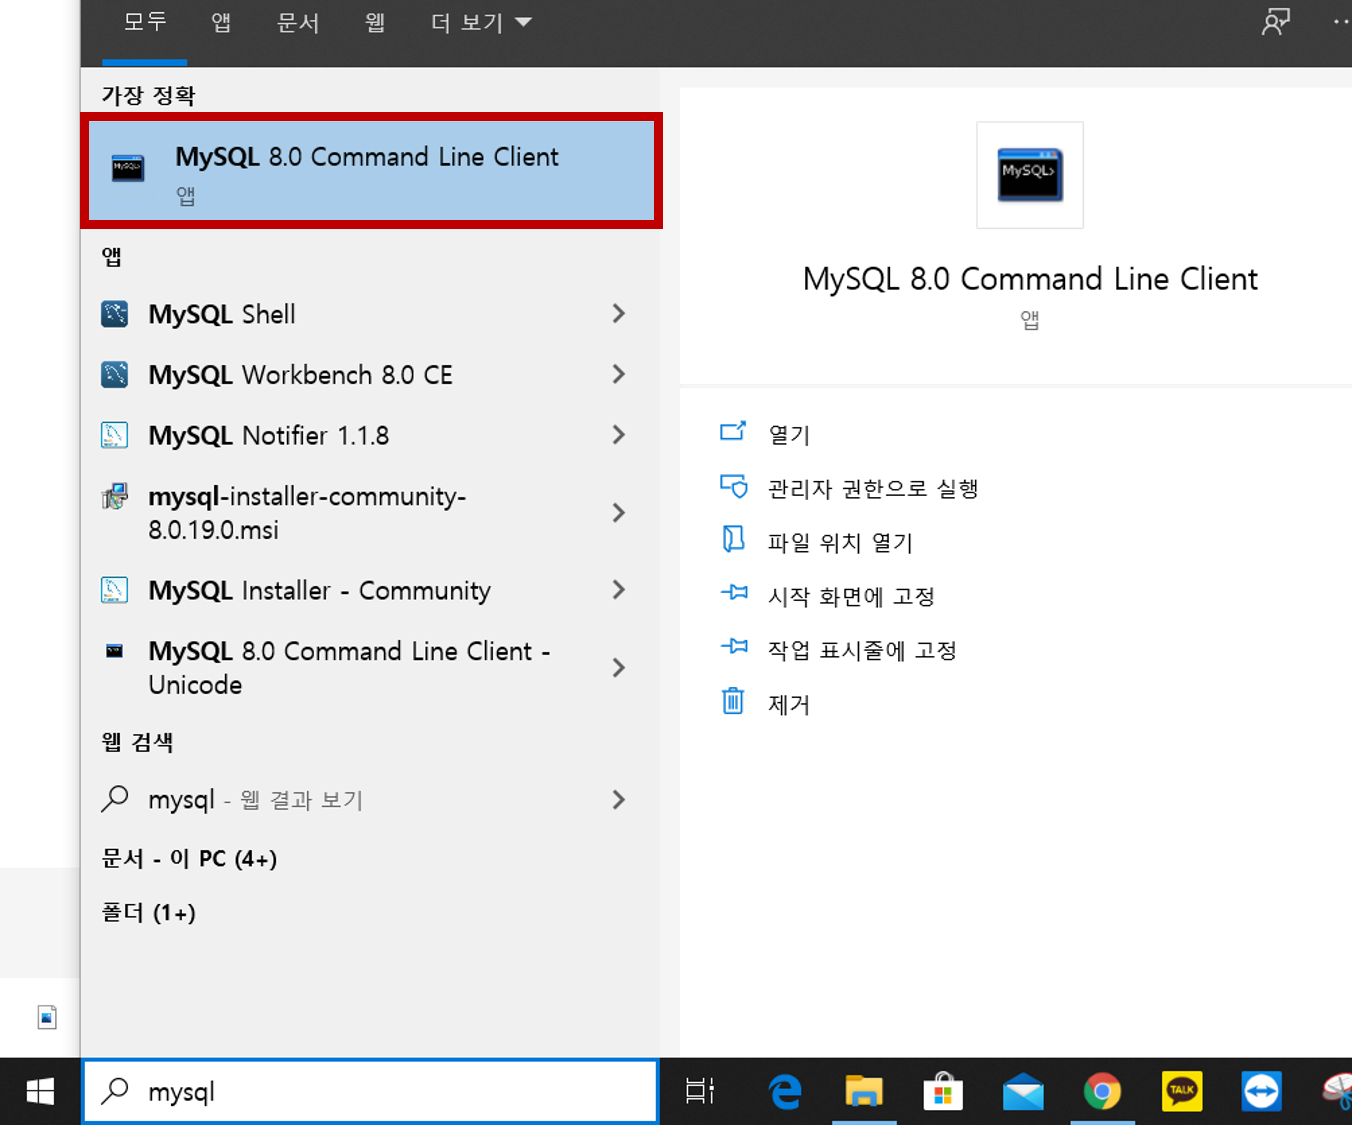Open Google Chrome from taskbar
This screenshot has height=1125, width=1352.
[1102, 1091]
